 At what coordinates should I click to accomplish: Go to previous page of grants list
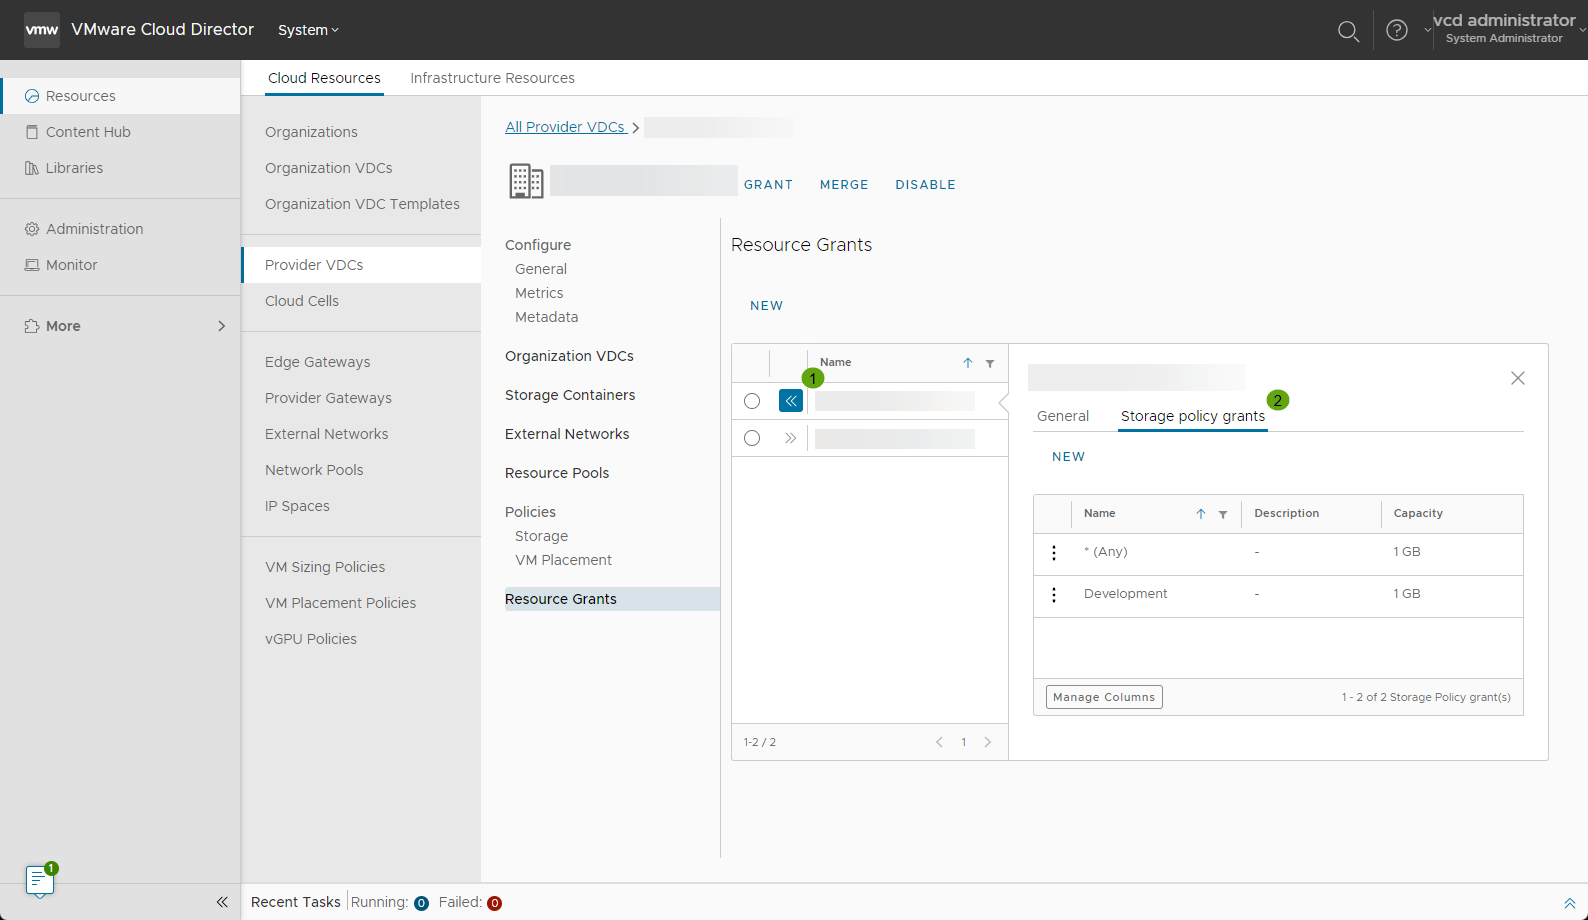point(939,742)
